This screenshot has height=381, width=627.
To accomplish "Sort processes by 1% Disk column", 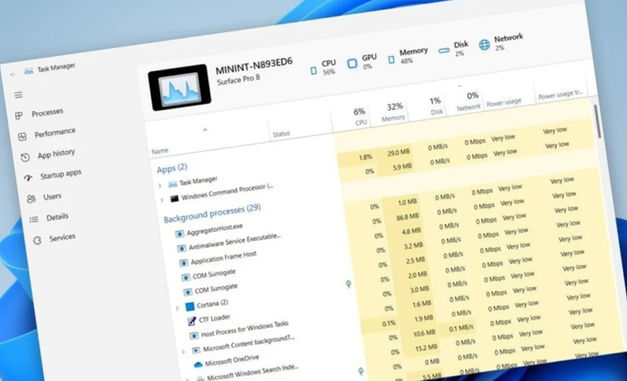I will click(436, 106).
